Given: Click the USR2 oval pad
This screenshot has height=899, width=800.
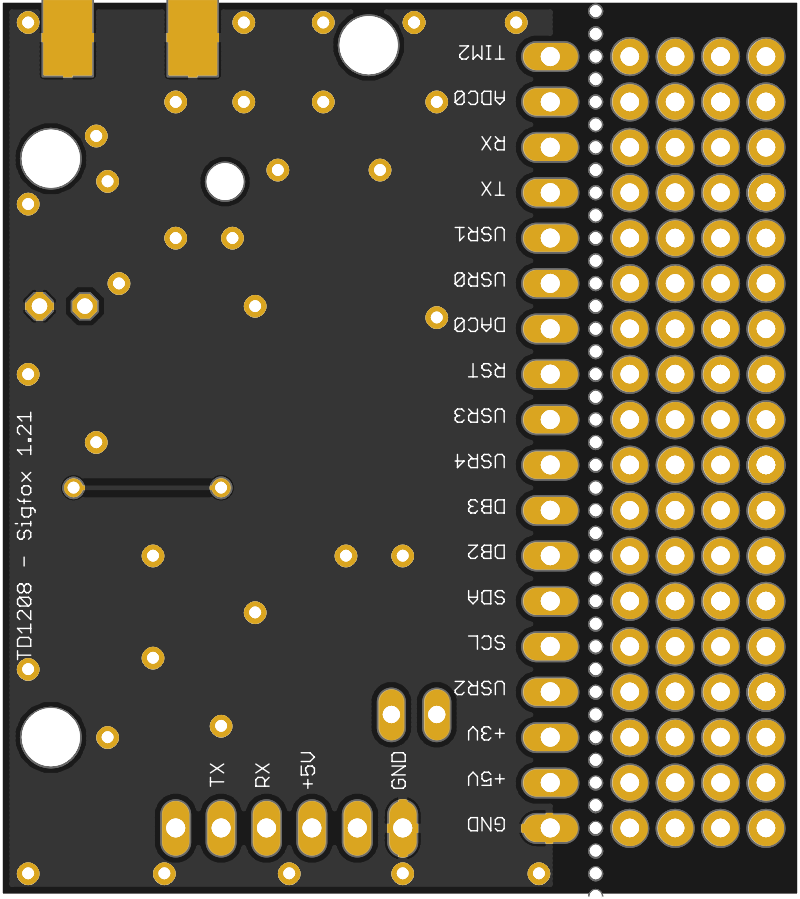Looking at the screenshot, I should [x=549, y=691].
